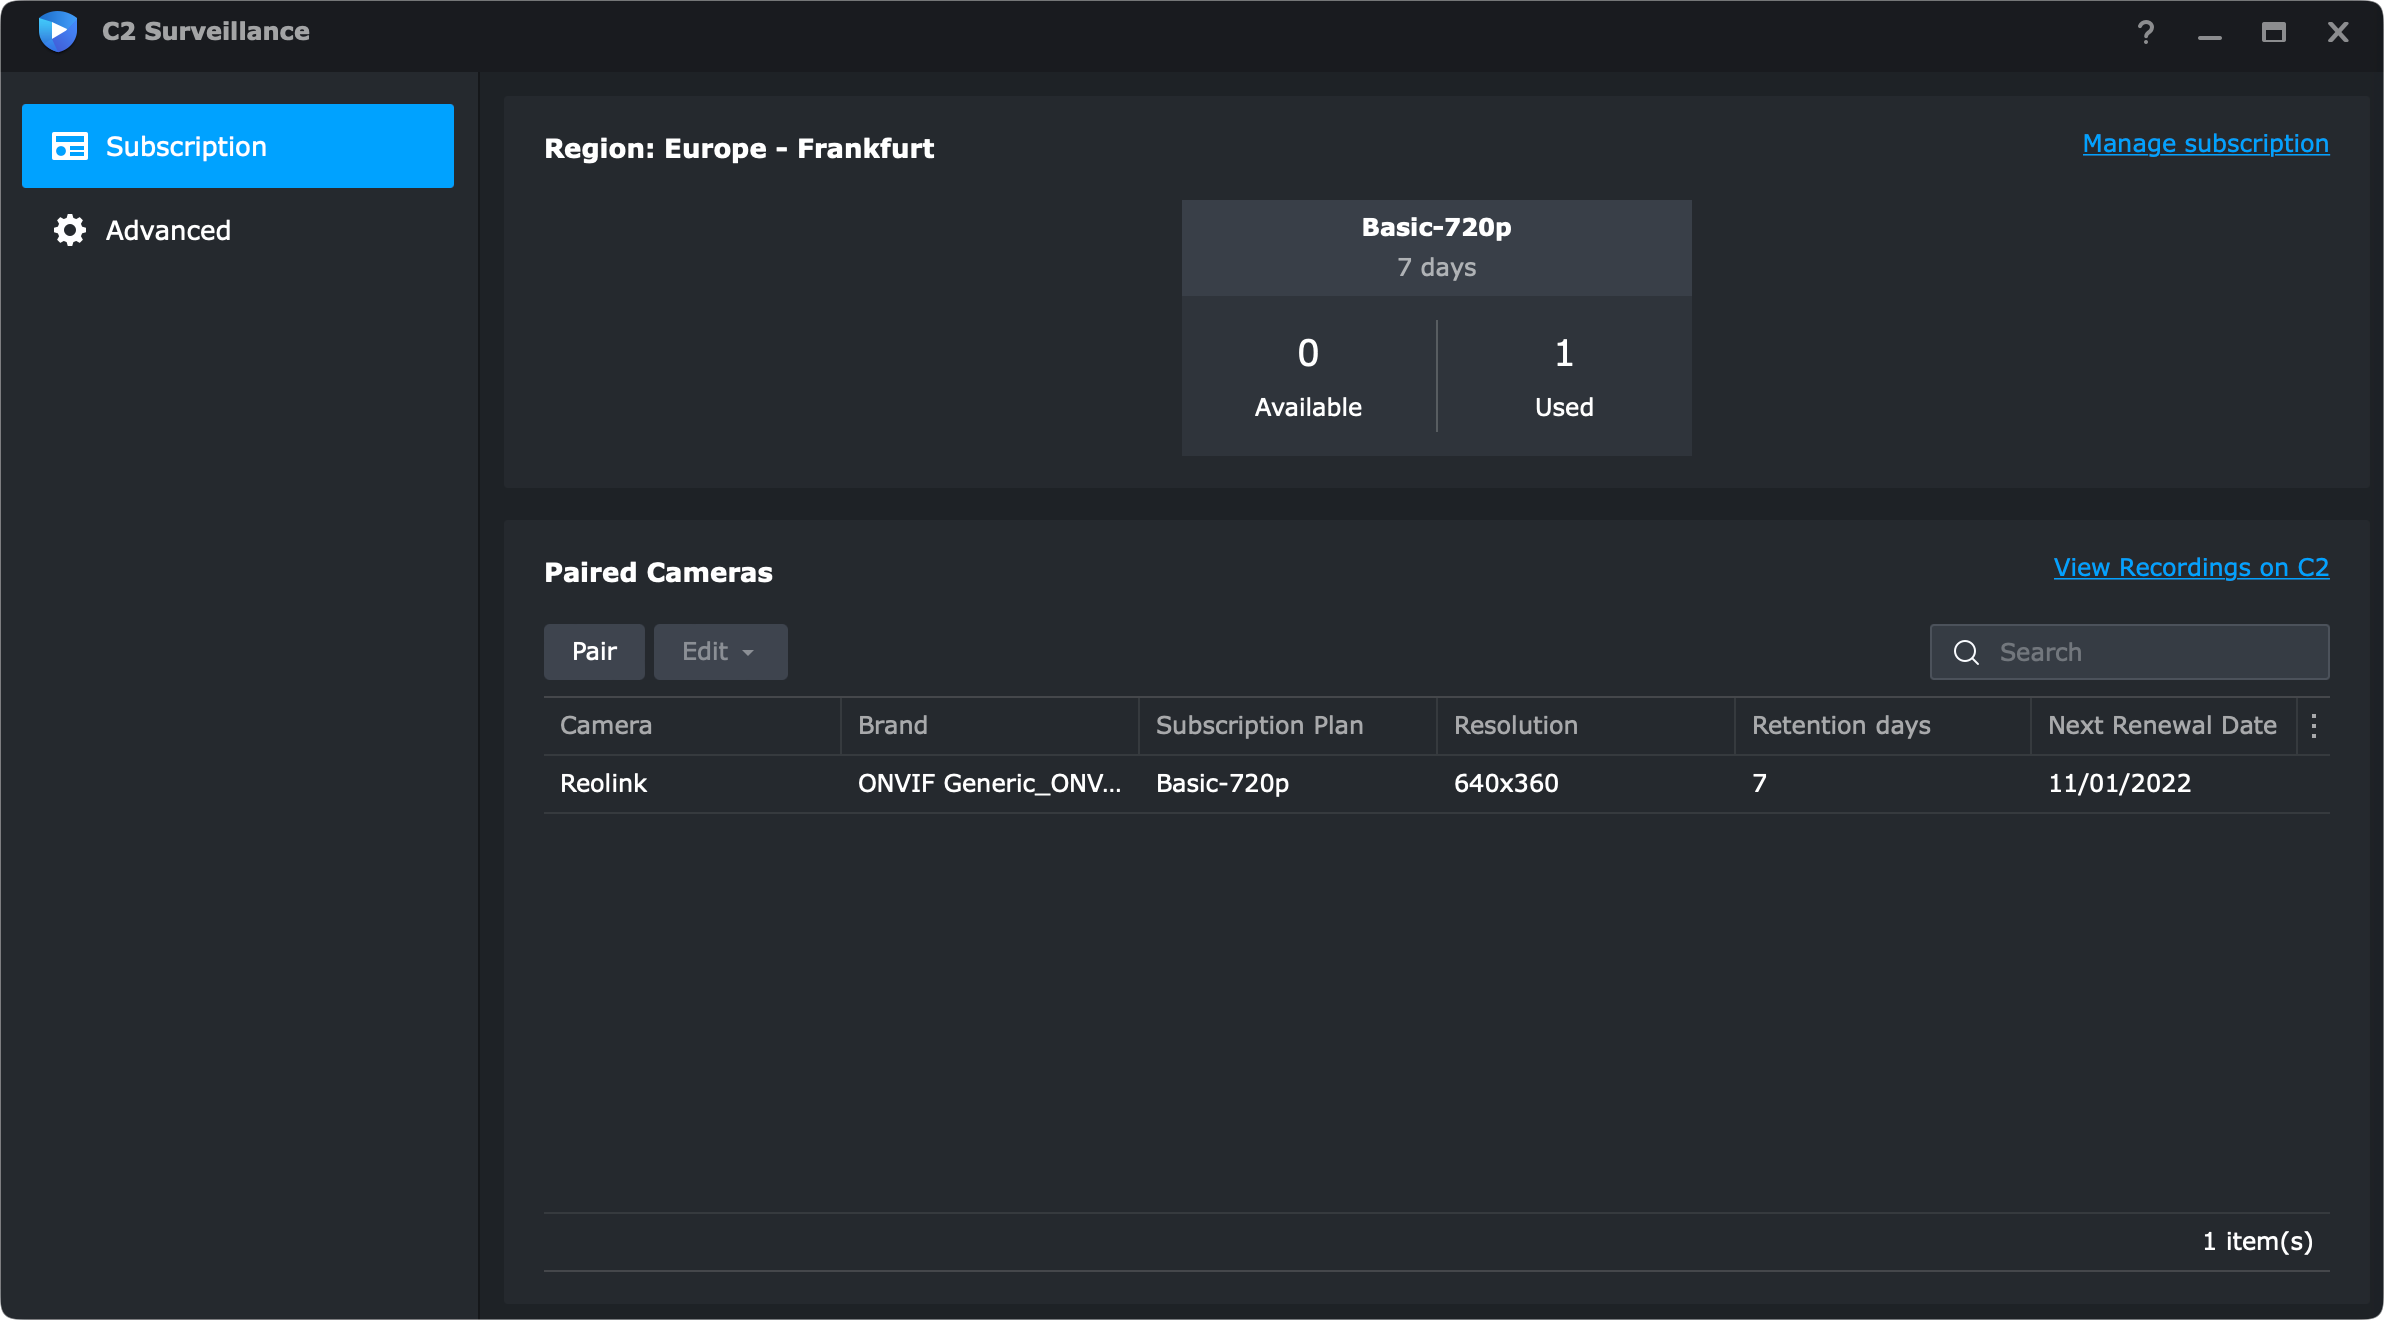Open help via the question mark icon
Screen dimensions: 2384x1320
(2146, 32)
